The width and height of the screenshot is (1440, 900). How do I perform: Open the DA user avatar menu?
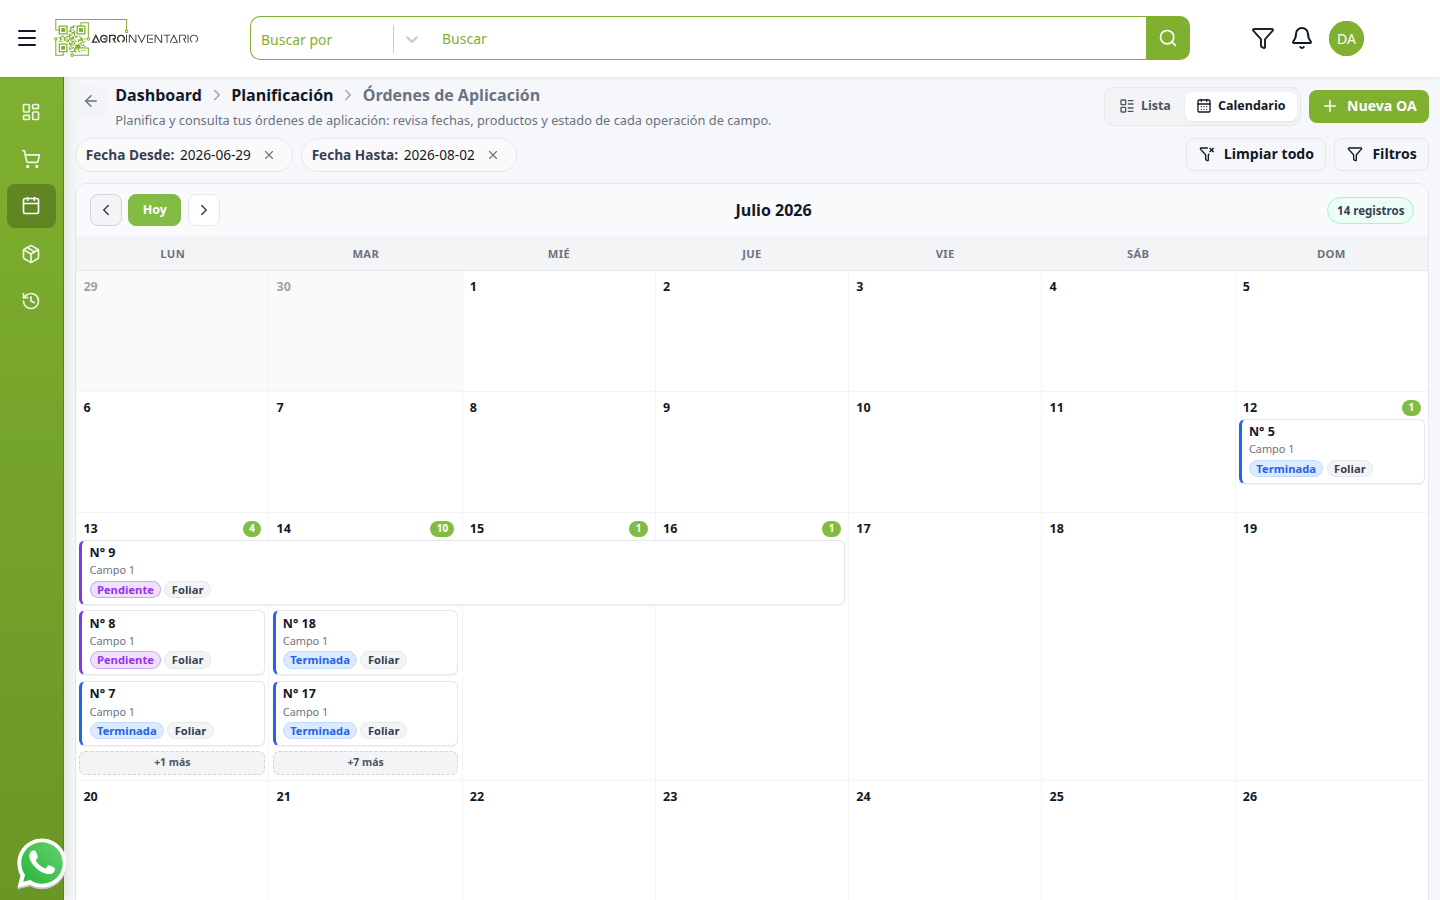(1346, 38)
